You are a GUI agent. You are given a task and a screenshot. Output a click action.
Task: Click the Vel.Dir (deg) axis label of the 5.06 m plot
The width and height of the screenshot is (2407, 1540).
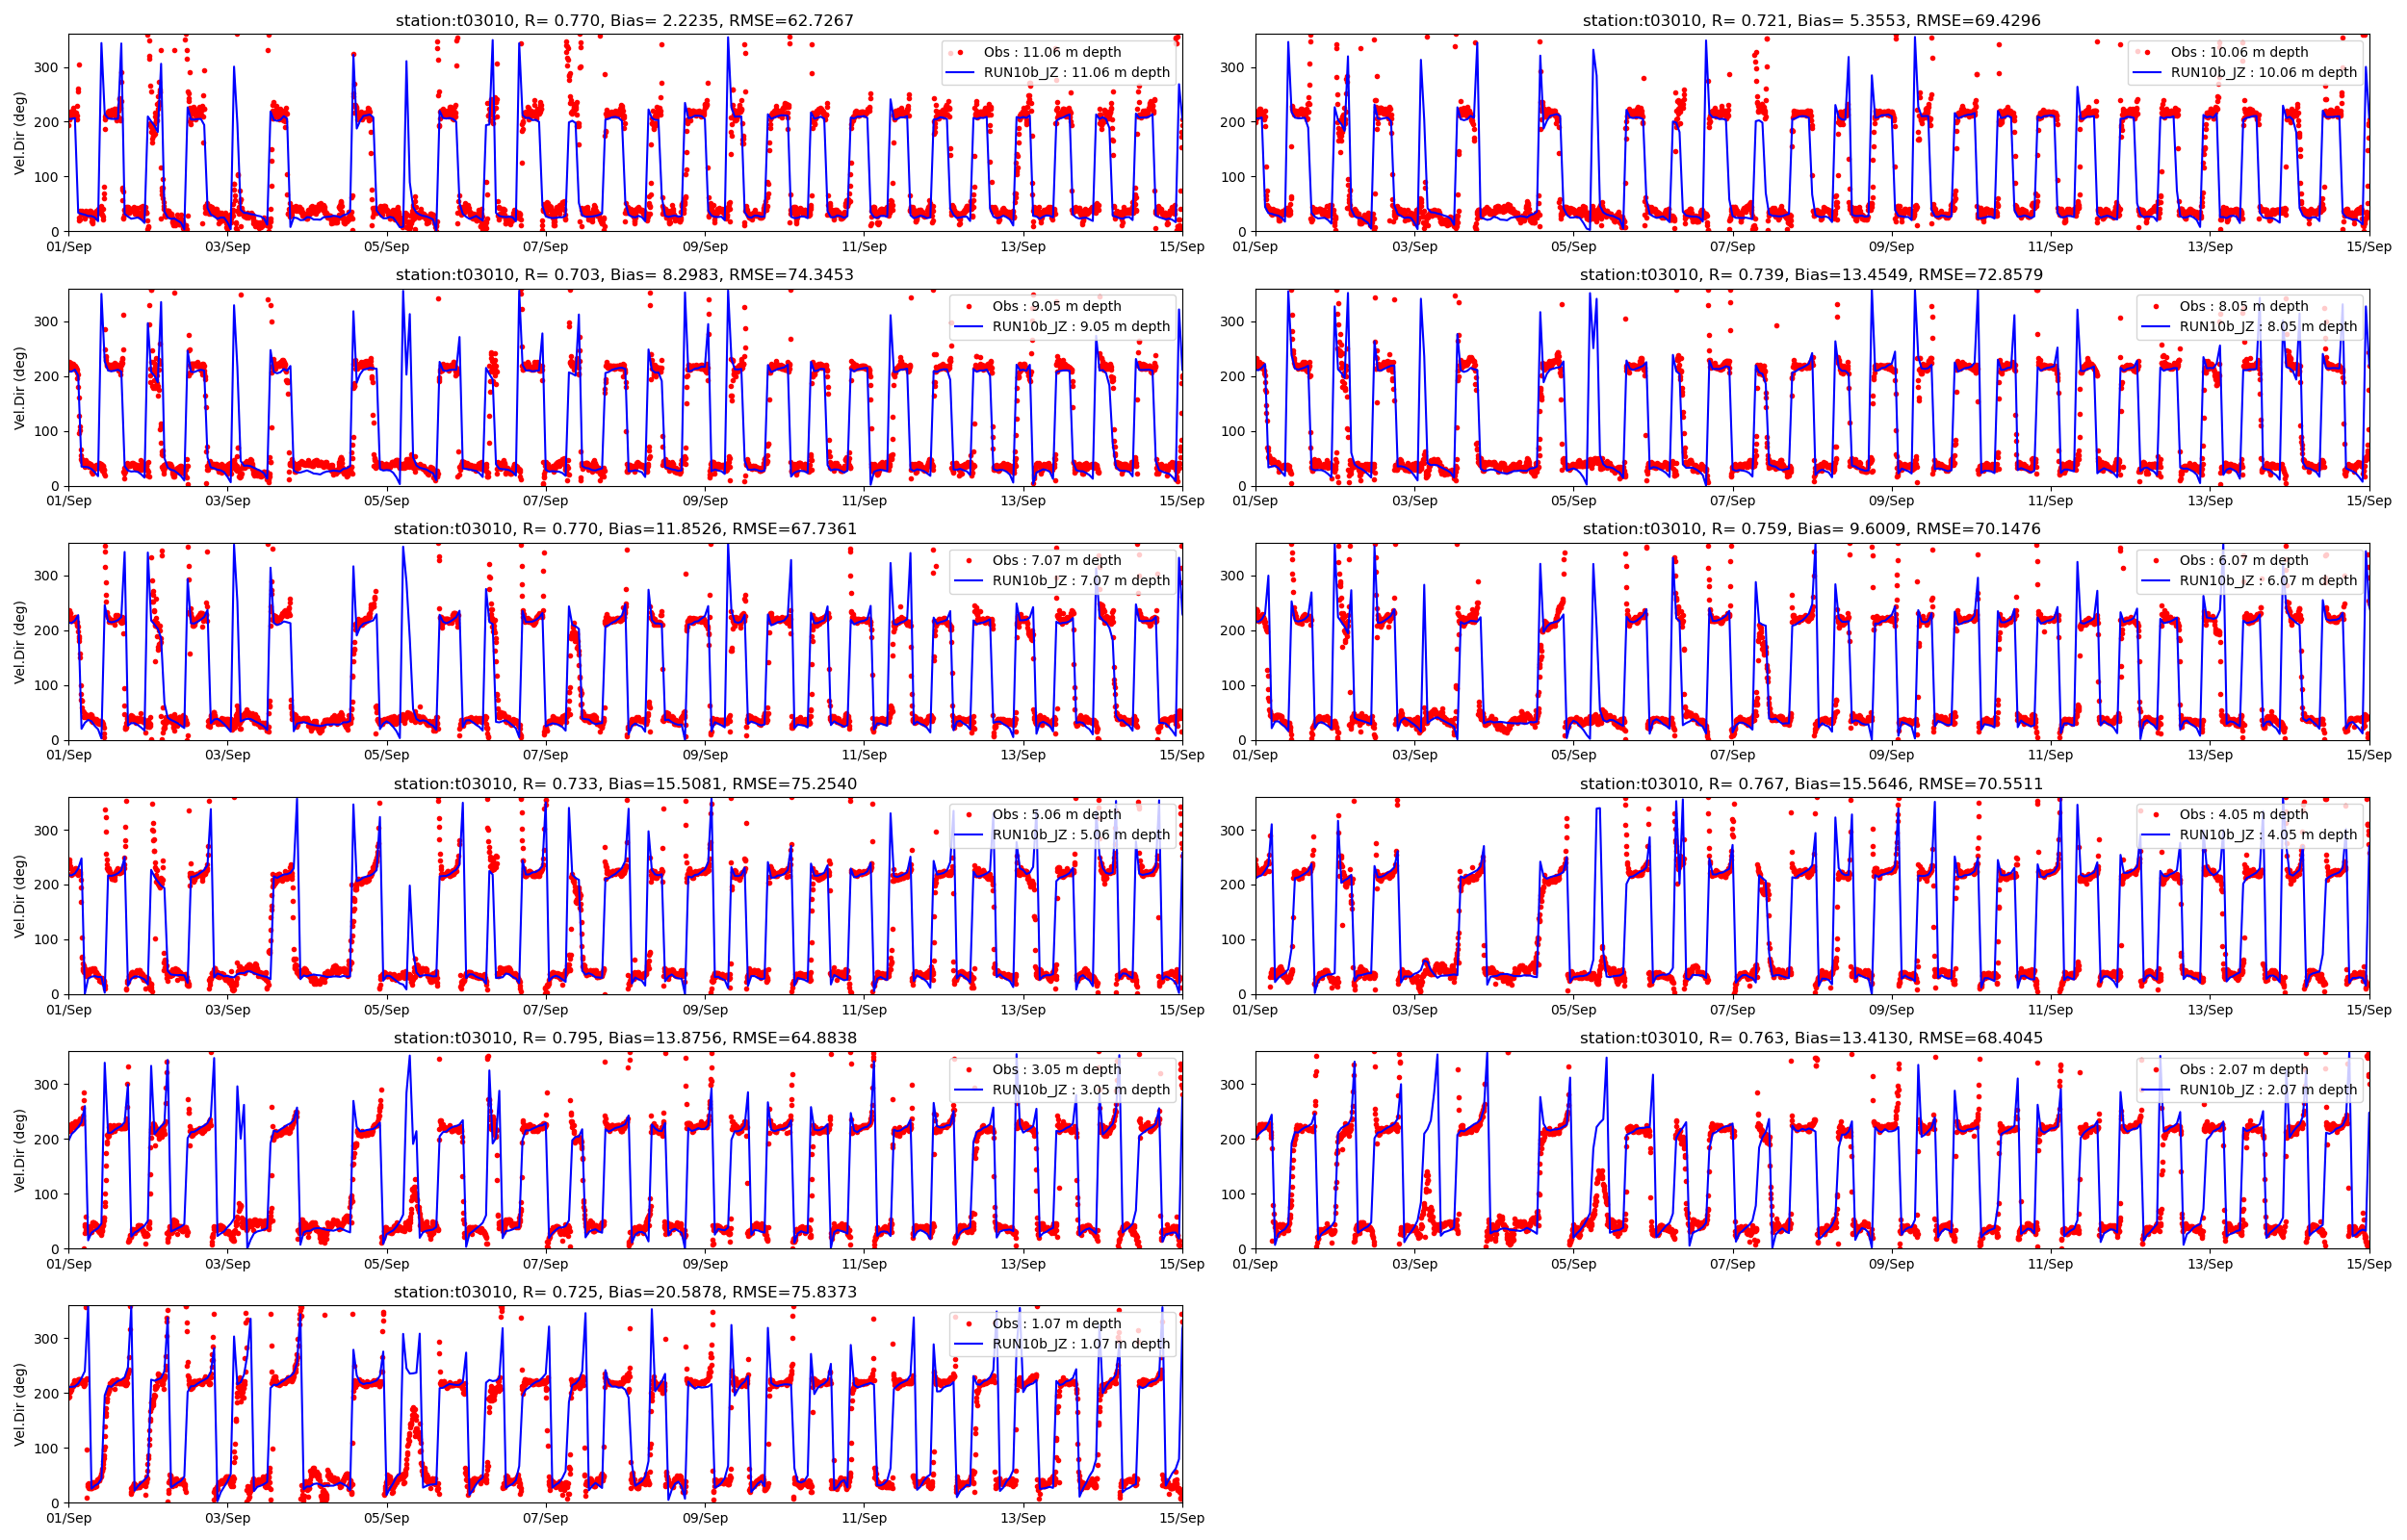(20, 896)
